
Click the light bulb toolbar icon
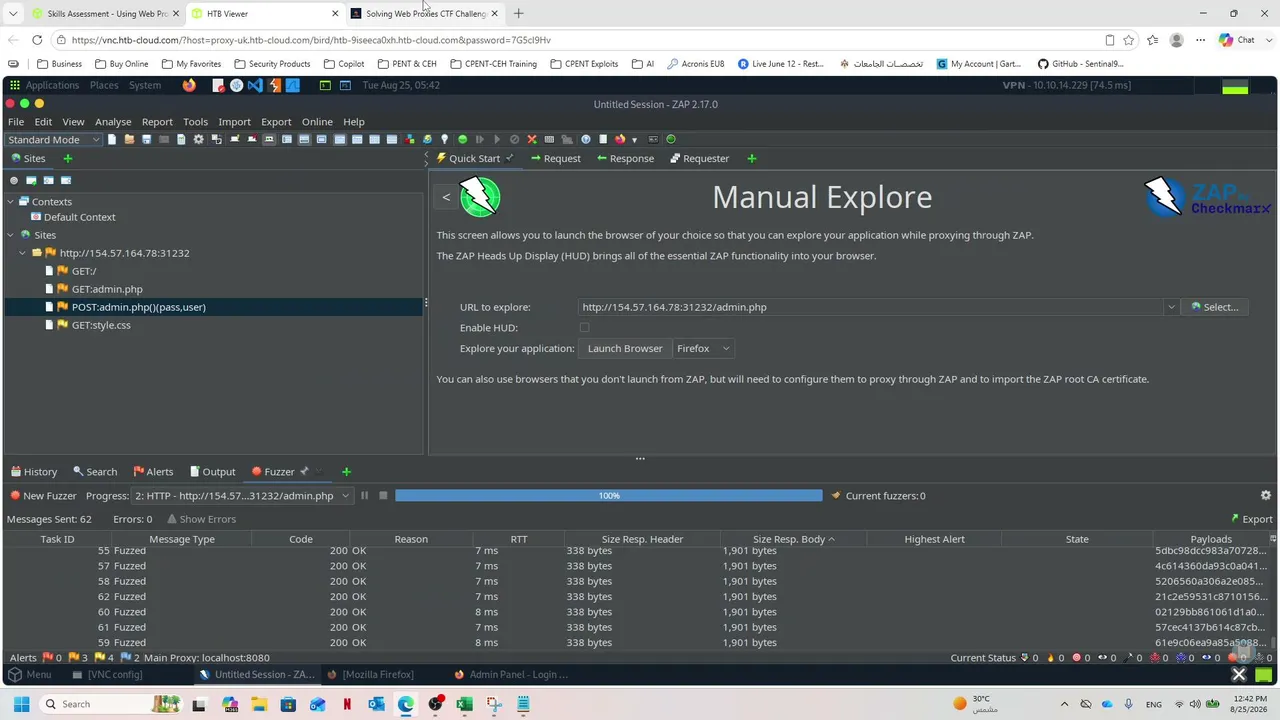point(445,140)
